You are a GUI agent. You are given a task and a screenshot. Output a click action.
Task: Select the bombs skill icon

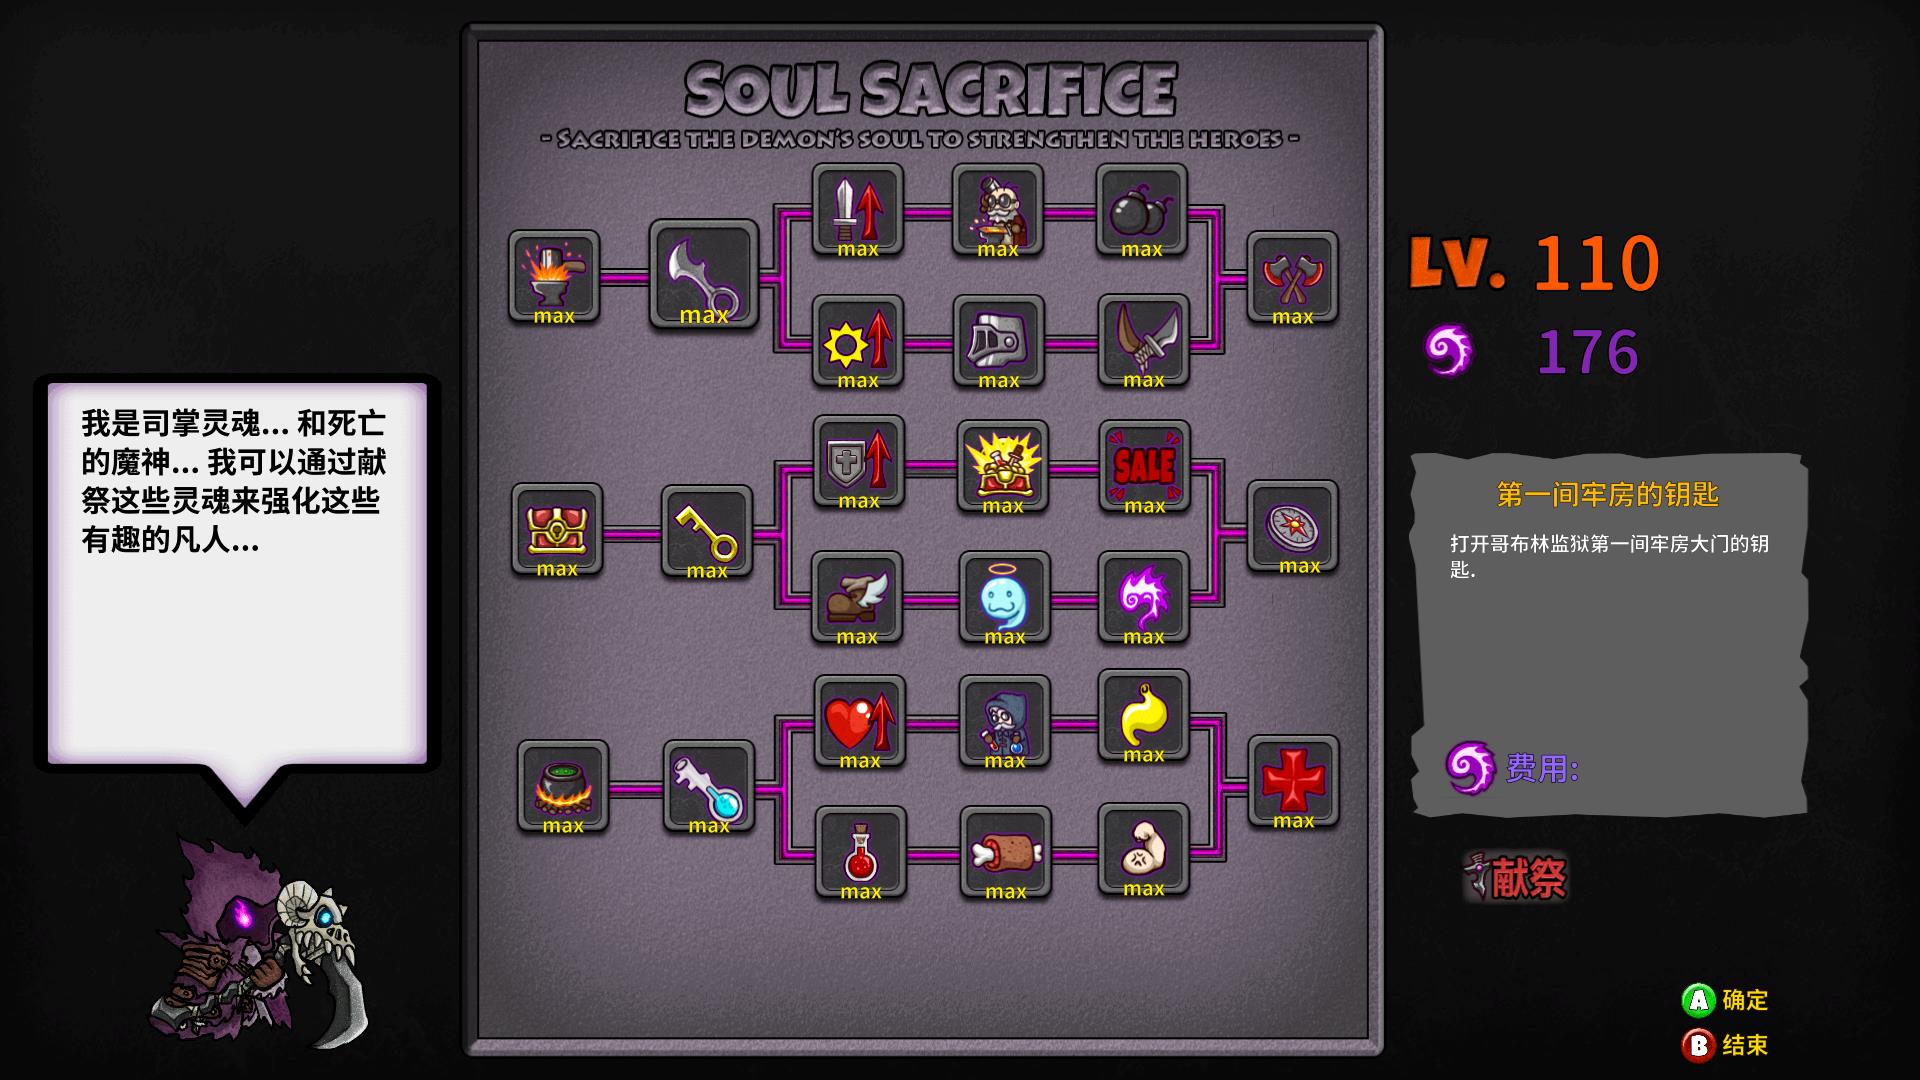[x=1142, y=210]
